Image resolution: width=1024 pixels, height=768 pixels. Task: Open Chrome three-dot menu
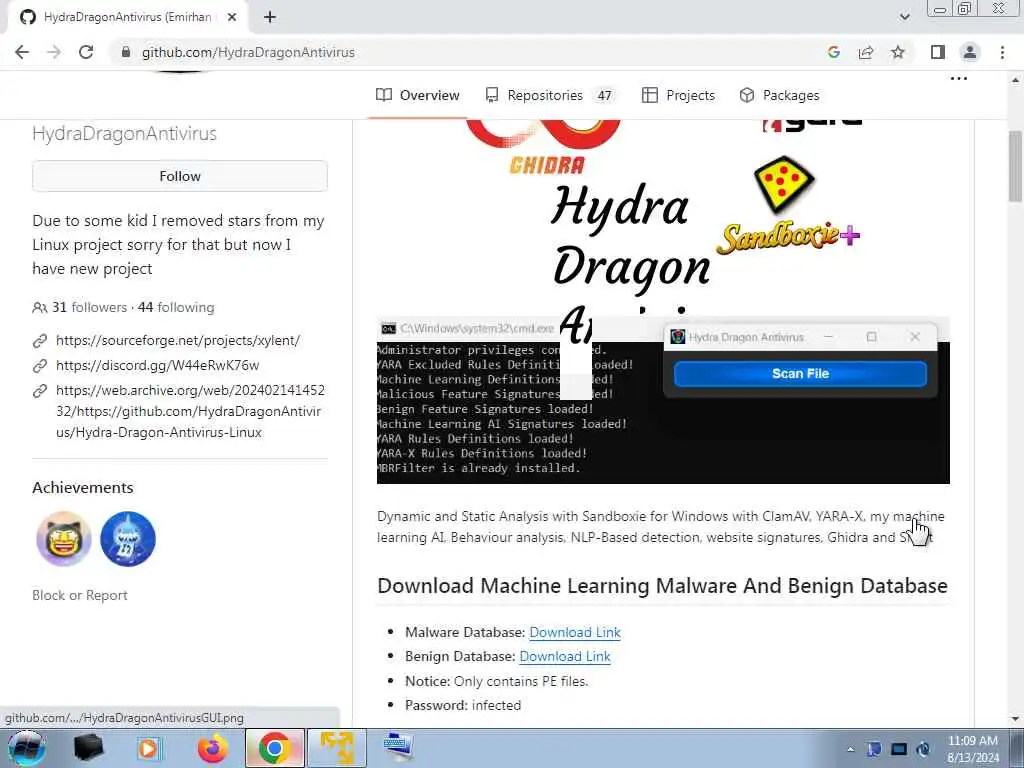(1002, 52)
